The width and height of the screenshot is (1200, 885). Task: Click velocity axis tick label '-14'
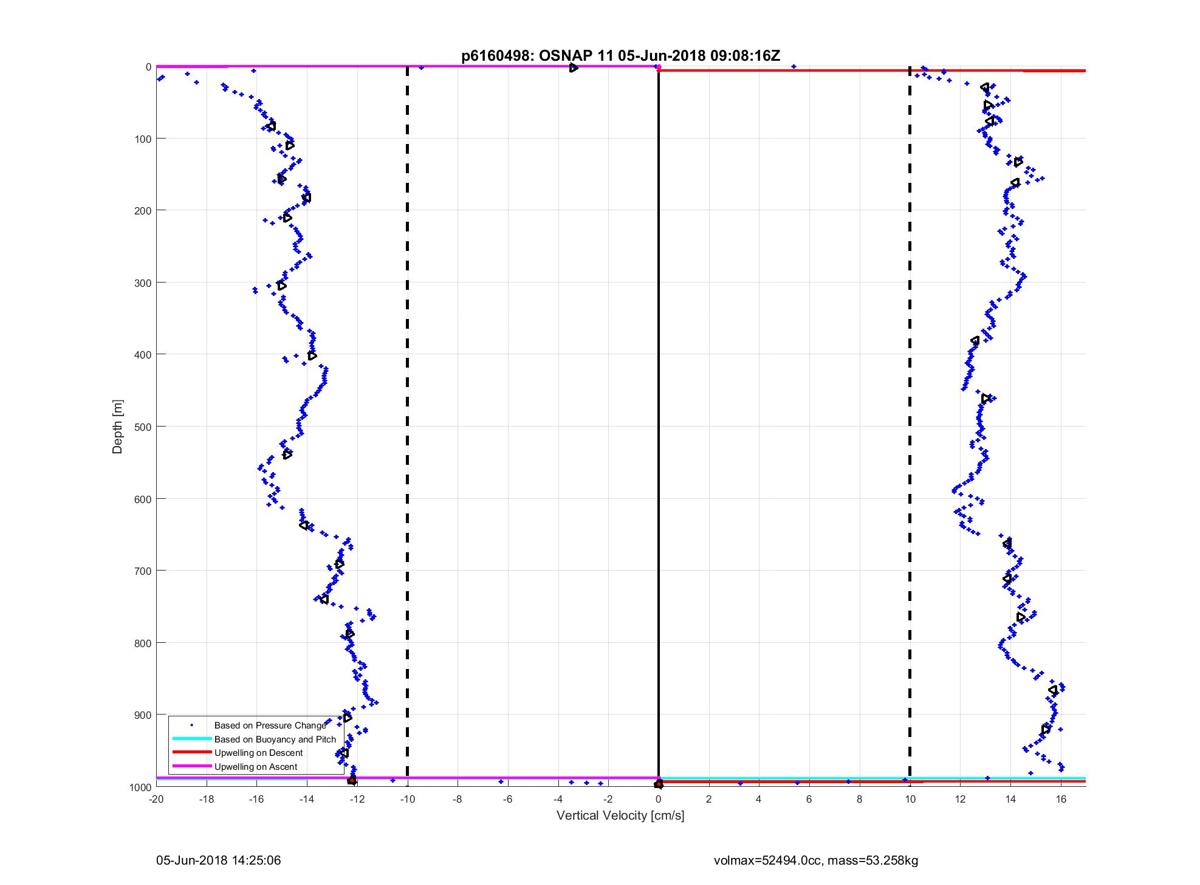pos(307,799)
